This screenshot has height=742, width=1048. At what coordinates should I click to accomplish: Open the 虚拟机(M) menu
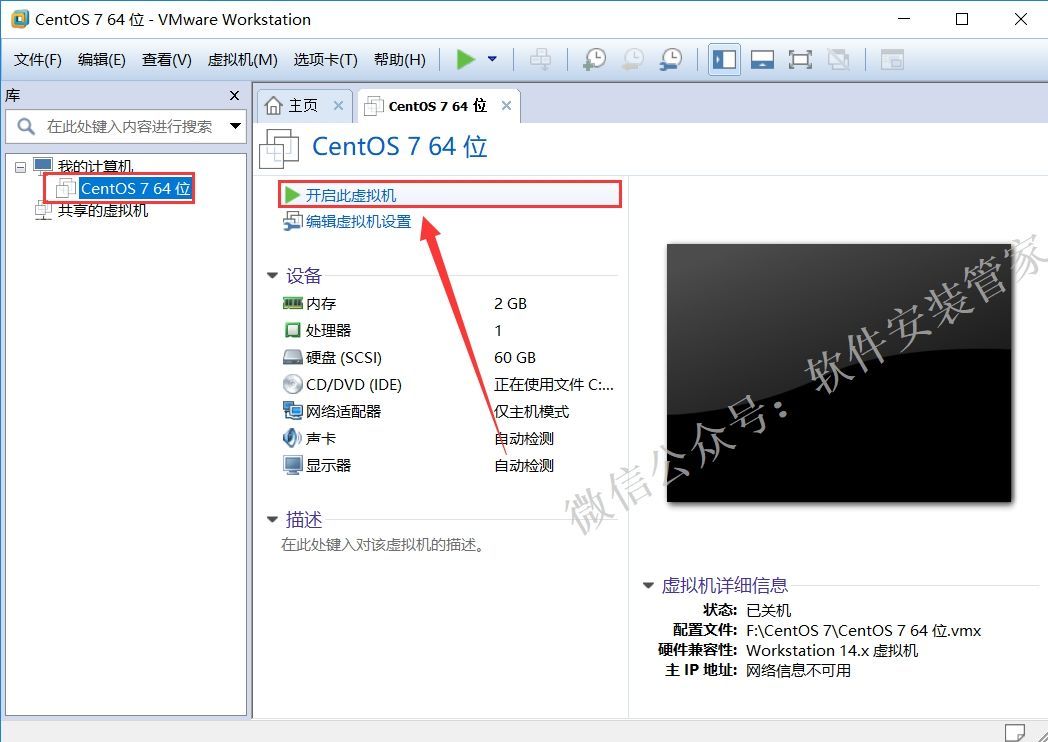pos(242,60)
